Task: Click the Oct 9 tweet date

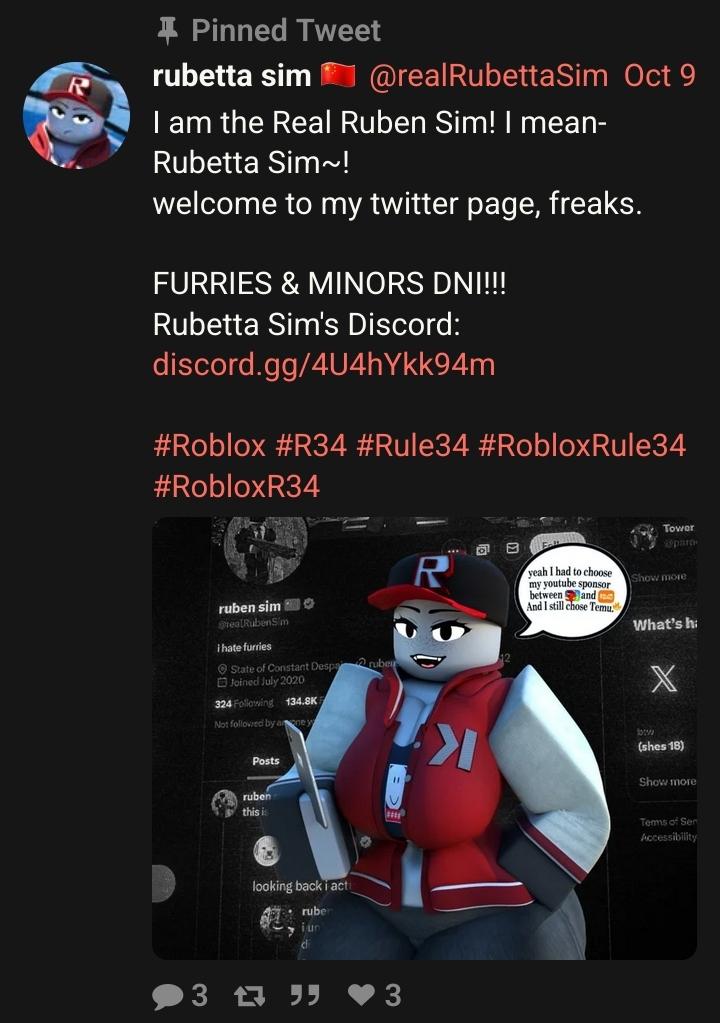Action: pyautogui.click(x=660, y=76)
